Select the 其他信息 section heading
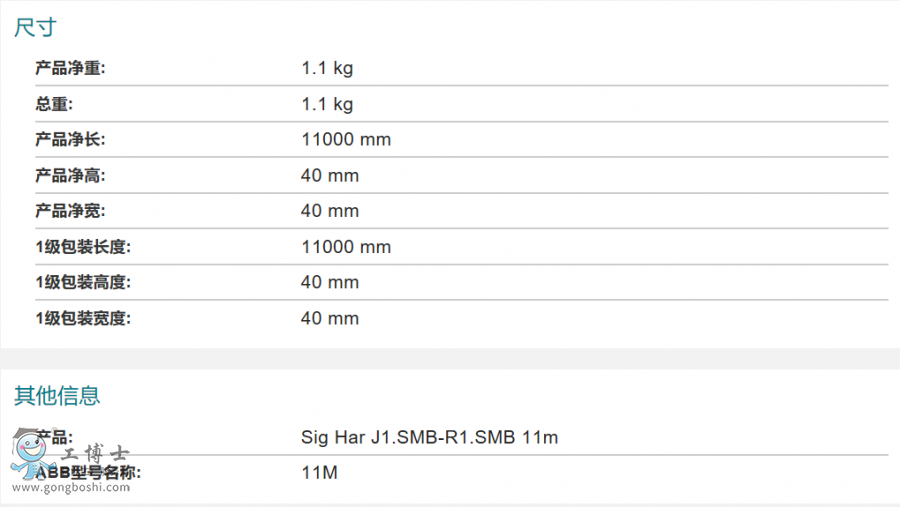Image resolution: width=900 pixels, height=507 pixels. pos(57,396)
